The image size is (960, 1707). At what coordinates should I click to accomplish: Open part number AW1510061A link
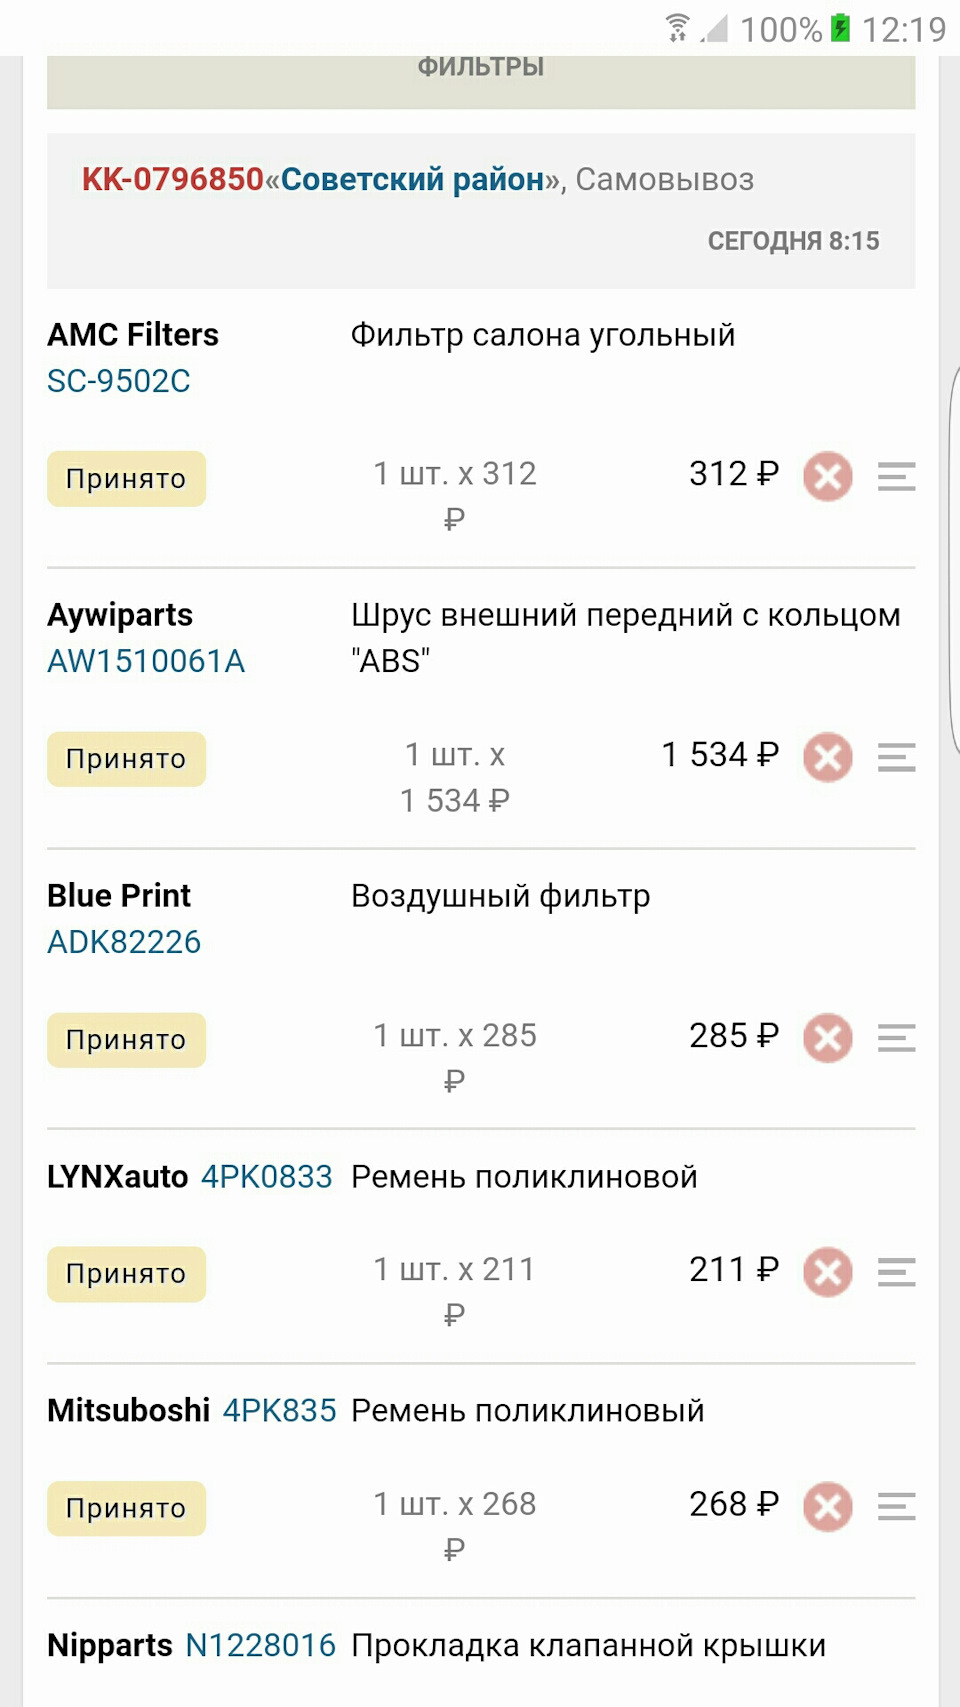(146, 661)
